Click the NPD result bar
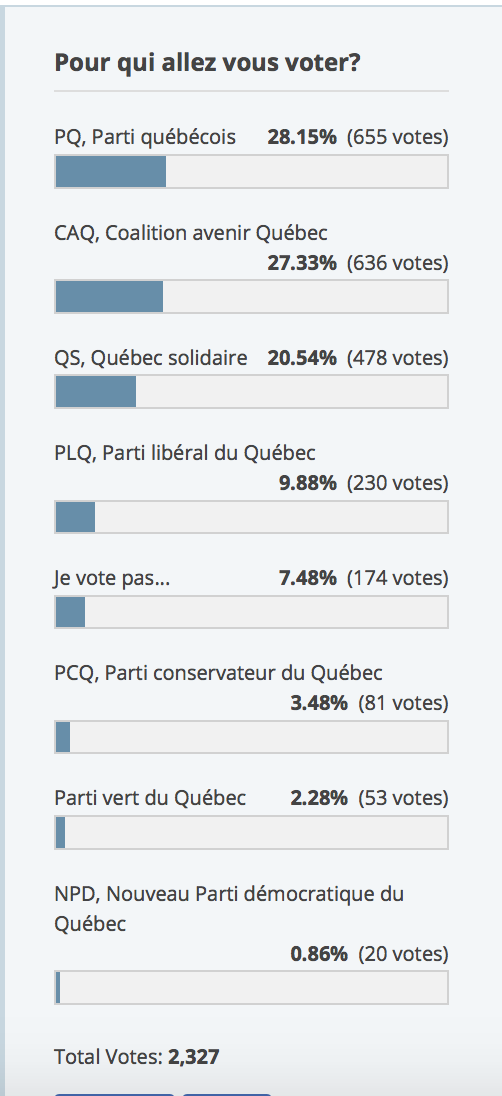This screenshot has width=502, height=1096. [251, 988]
